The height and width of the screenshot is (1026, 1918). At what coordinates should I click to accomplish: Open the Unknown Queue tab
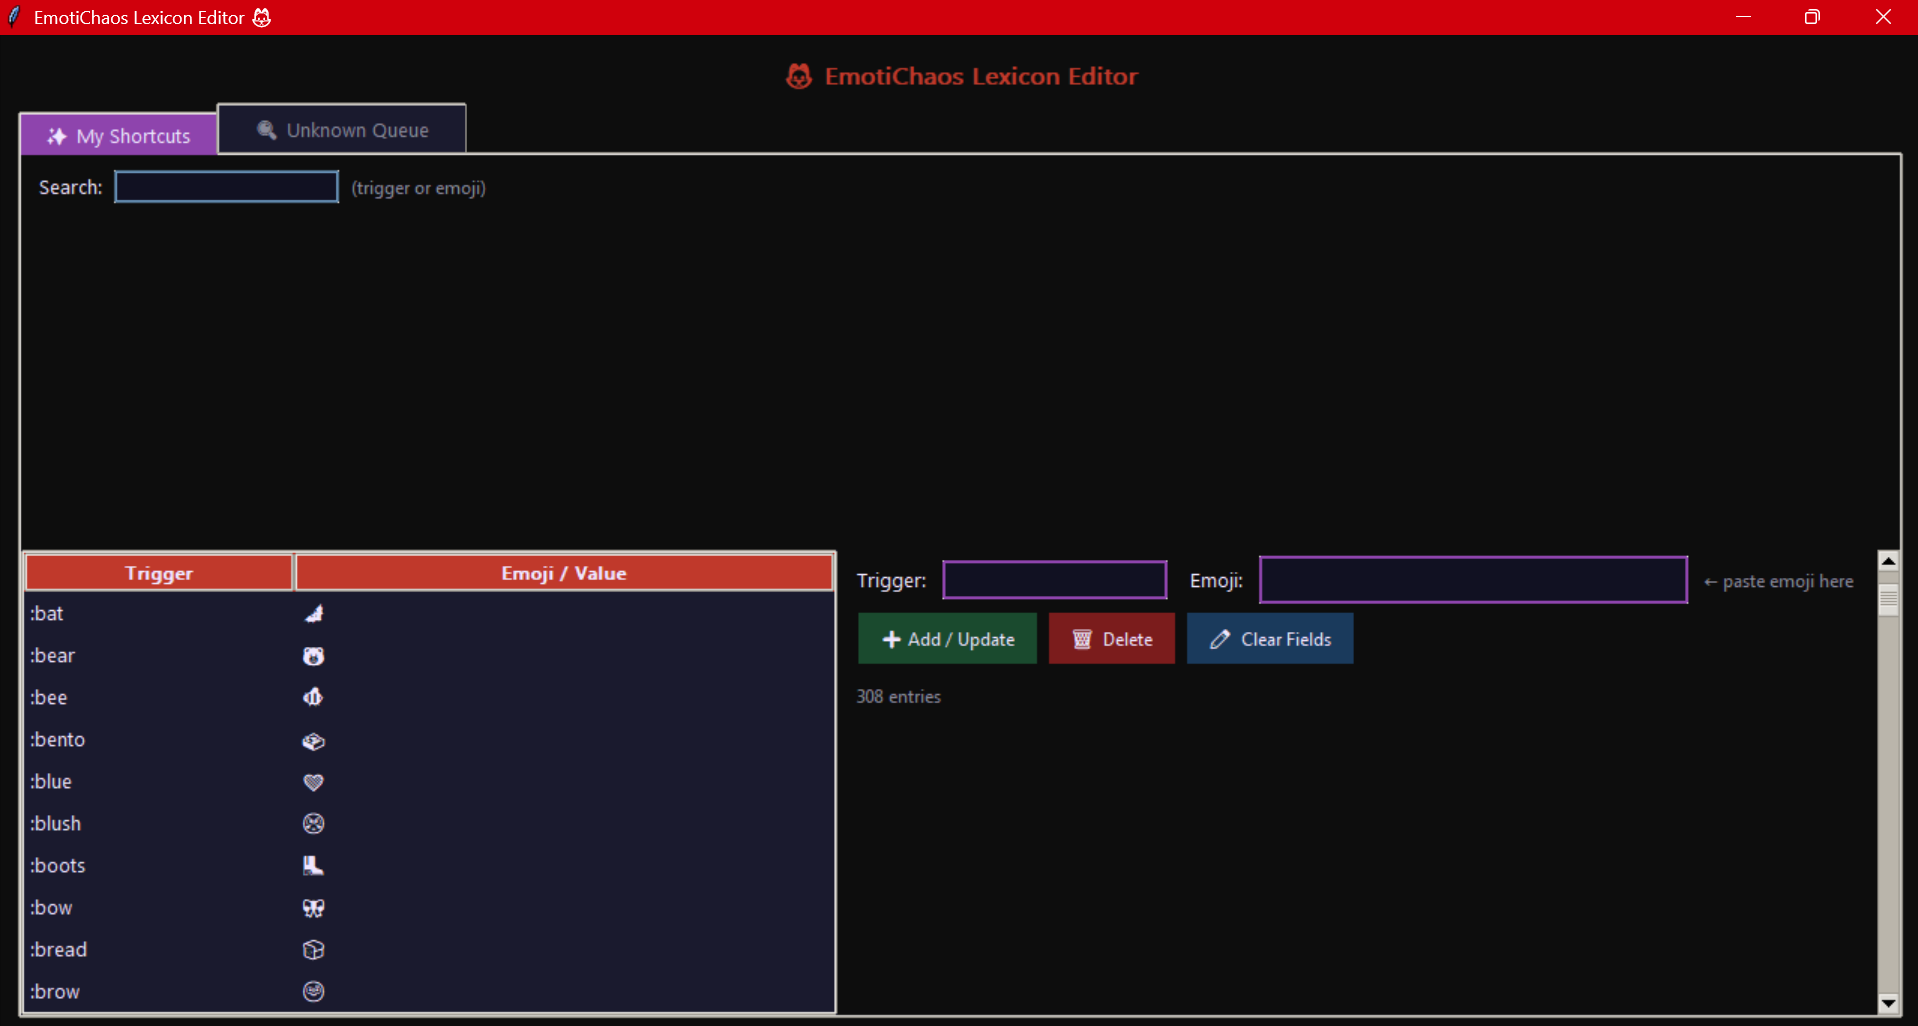tap(342, 129)
